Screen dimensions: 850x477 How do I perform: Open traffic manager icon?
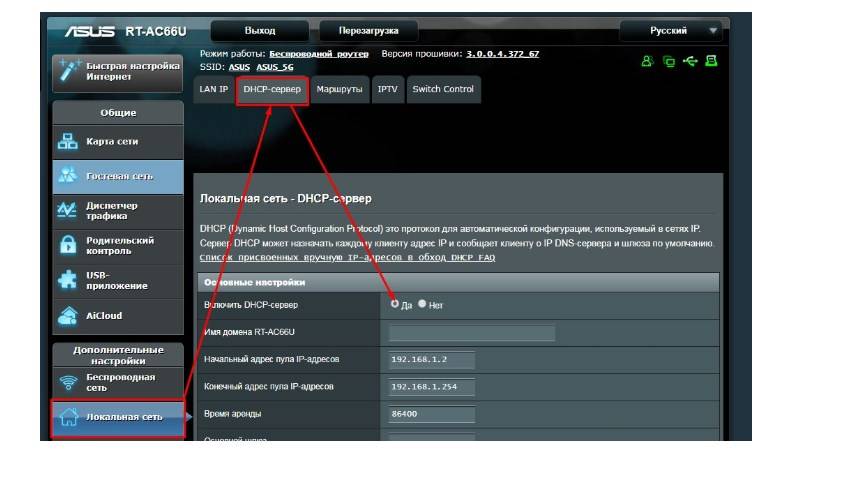[x=67, y=210]
